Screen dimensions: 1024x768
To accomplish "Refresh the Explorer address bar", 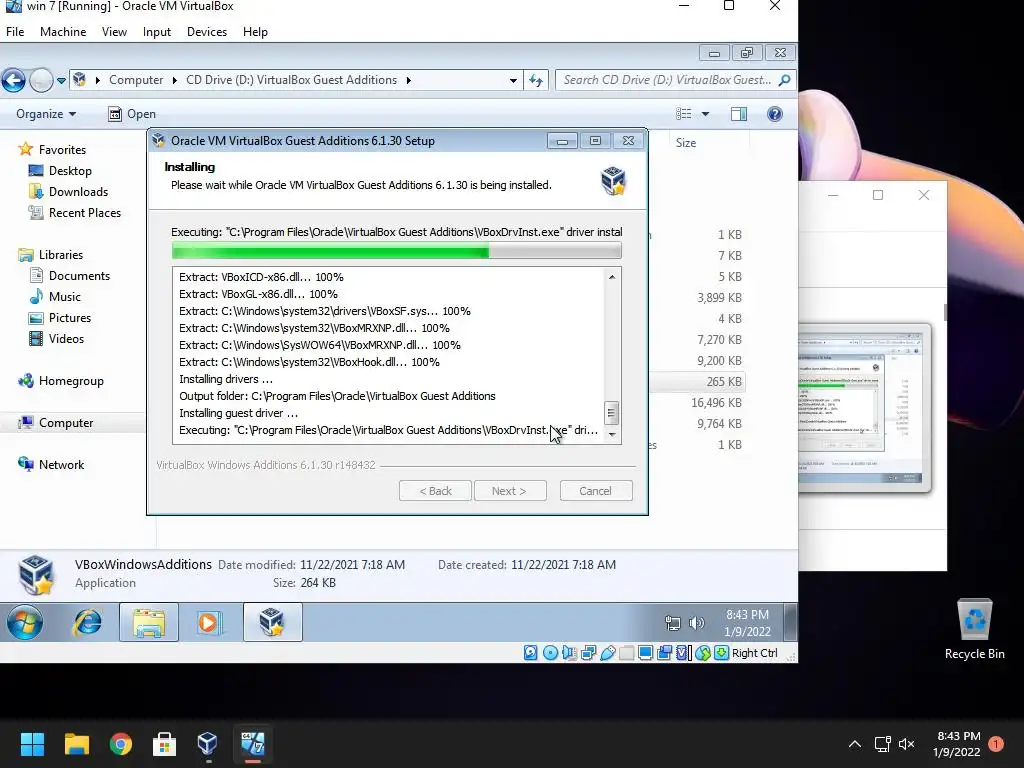I will click(536, 80).
